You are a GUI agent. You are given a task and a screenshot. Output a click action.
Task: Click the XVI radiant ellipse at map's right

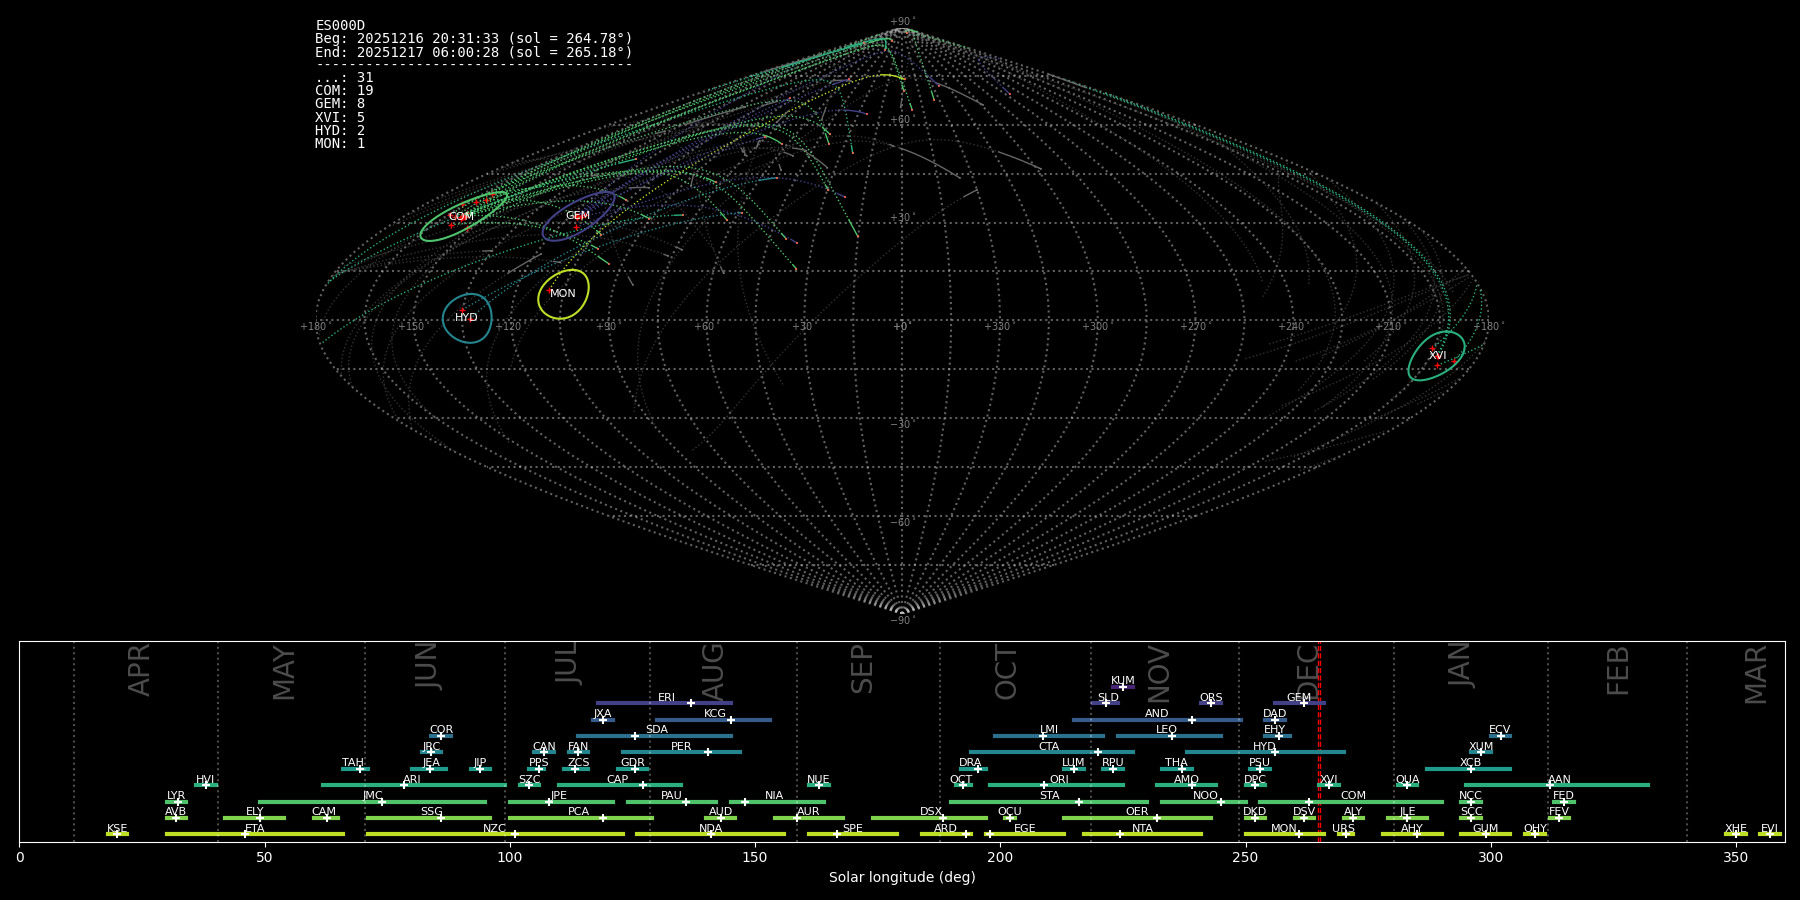[1437, 356]
